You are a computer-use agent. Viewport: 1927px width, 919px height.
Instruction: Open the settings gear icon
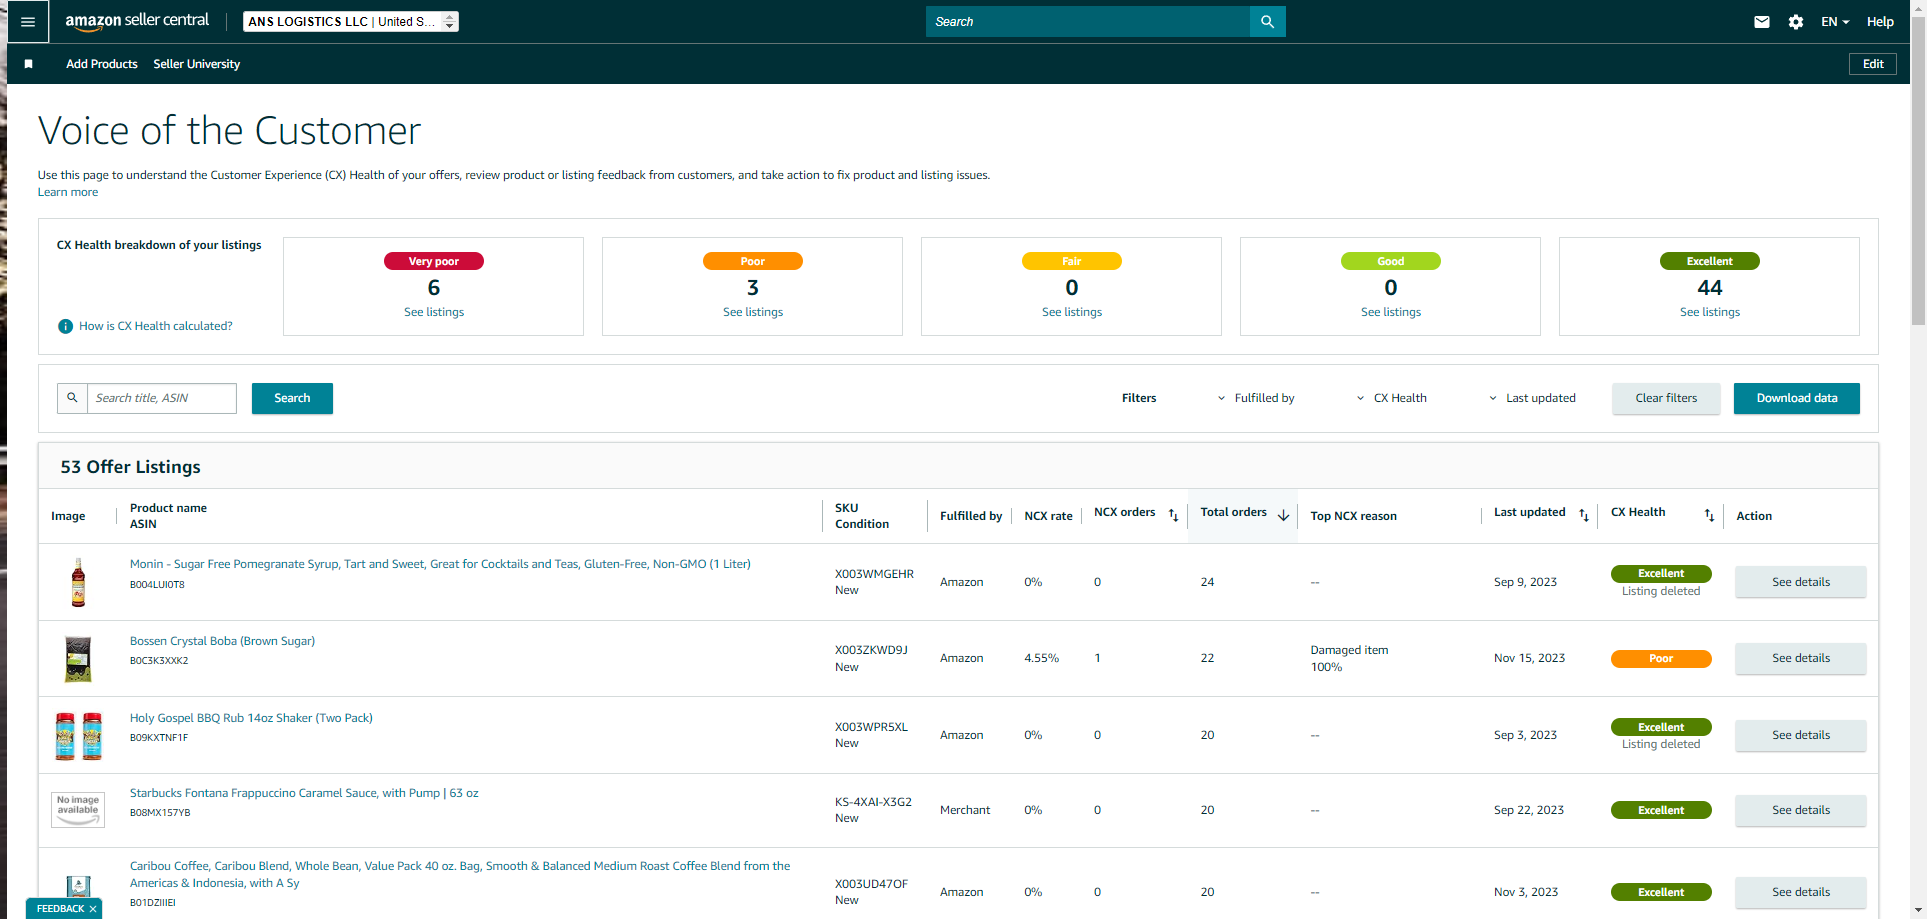(1796, 22)
